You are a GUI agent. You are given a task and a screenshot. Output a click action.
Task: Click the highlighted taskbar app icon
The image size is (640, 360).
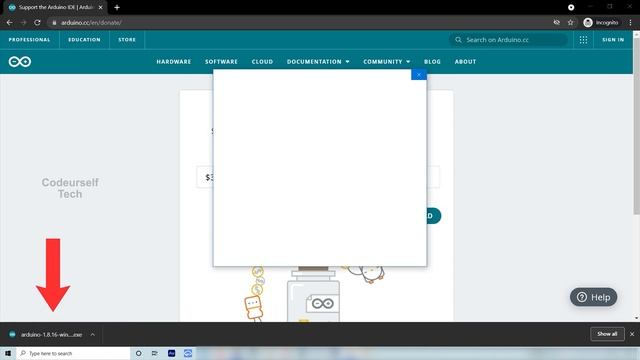click(x=188, y=353)
